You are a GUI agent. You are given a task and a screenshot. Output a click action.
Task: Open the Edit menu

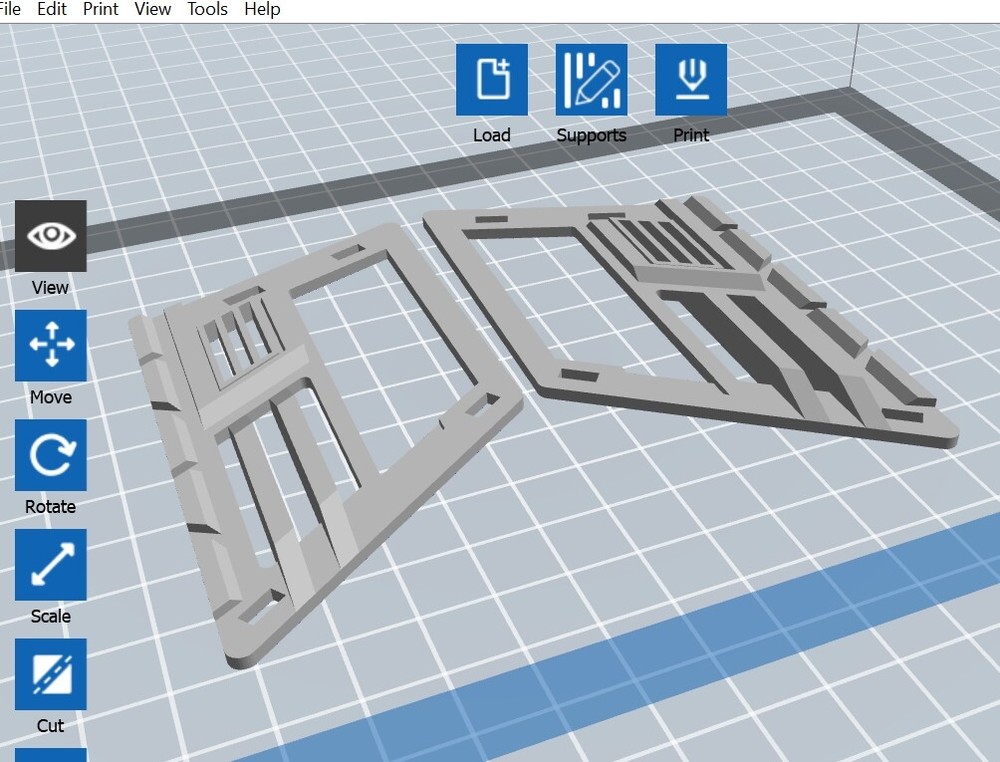click(x=52, y=10)
